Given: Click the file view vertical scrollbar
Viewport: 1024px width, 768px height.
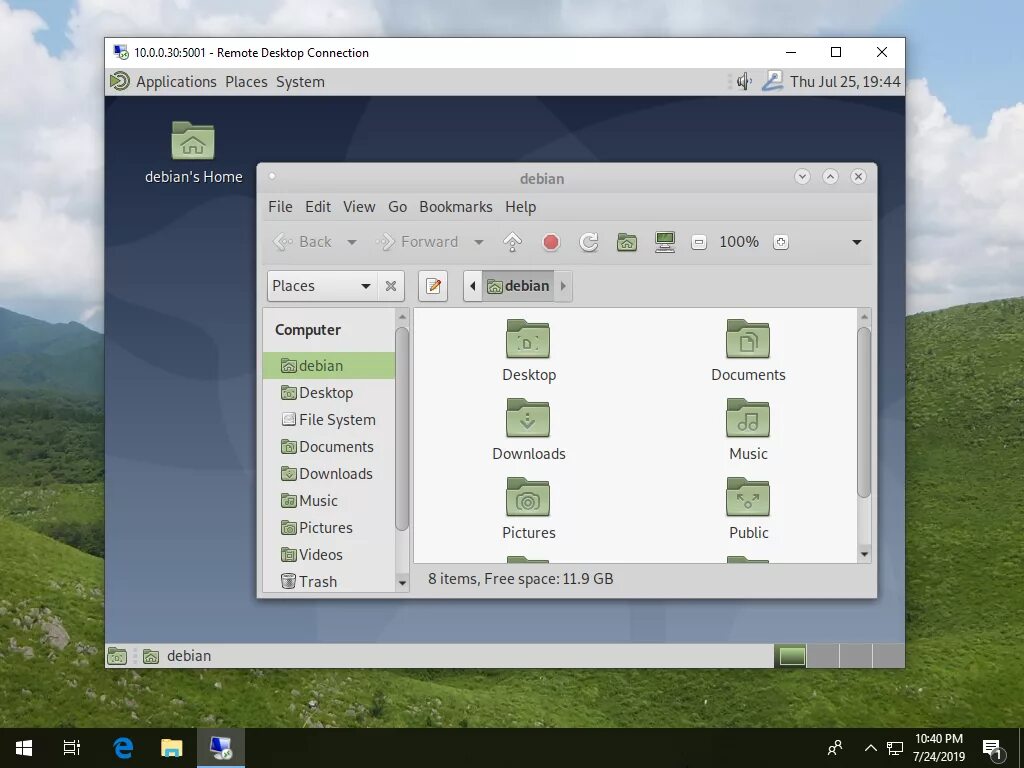Looking at the screenshot, I should [864, 412].
